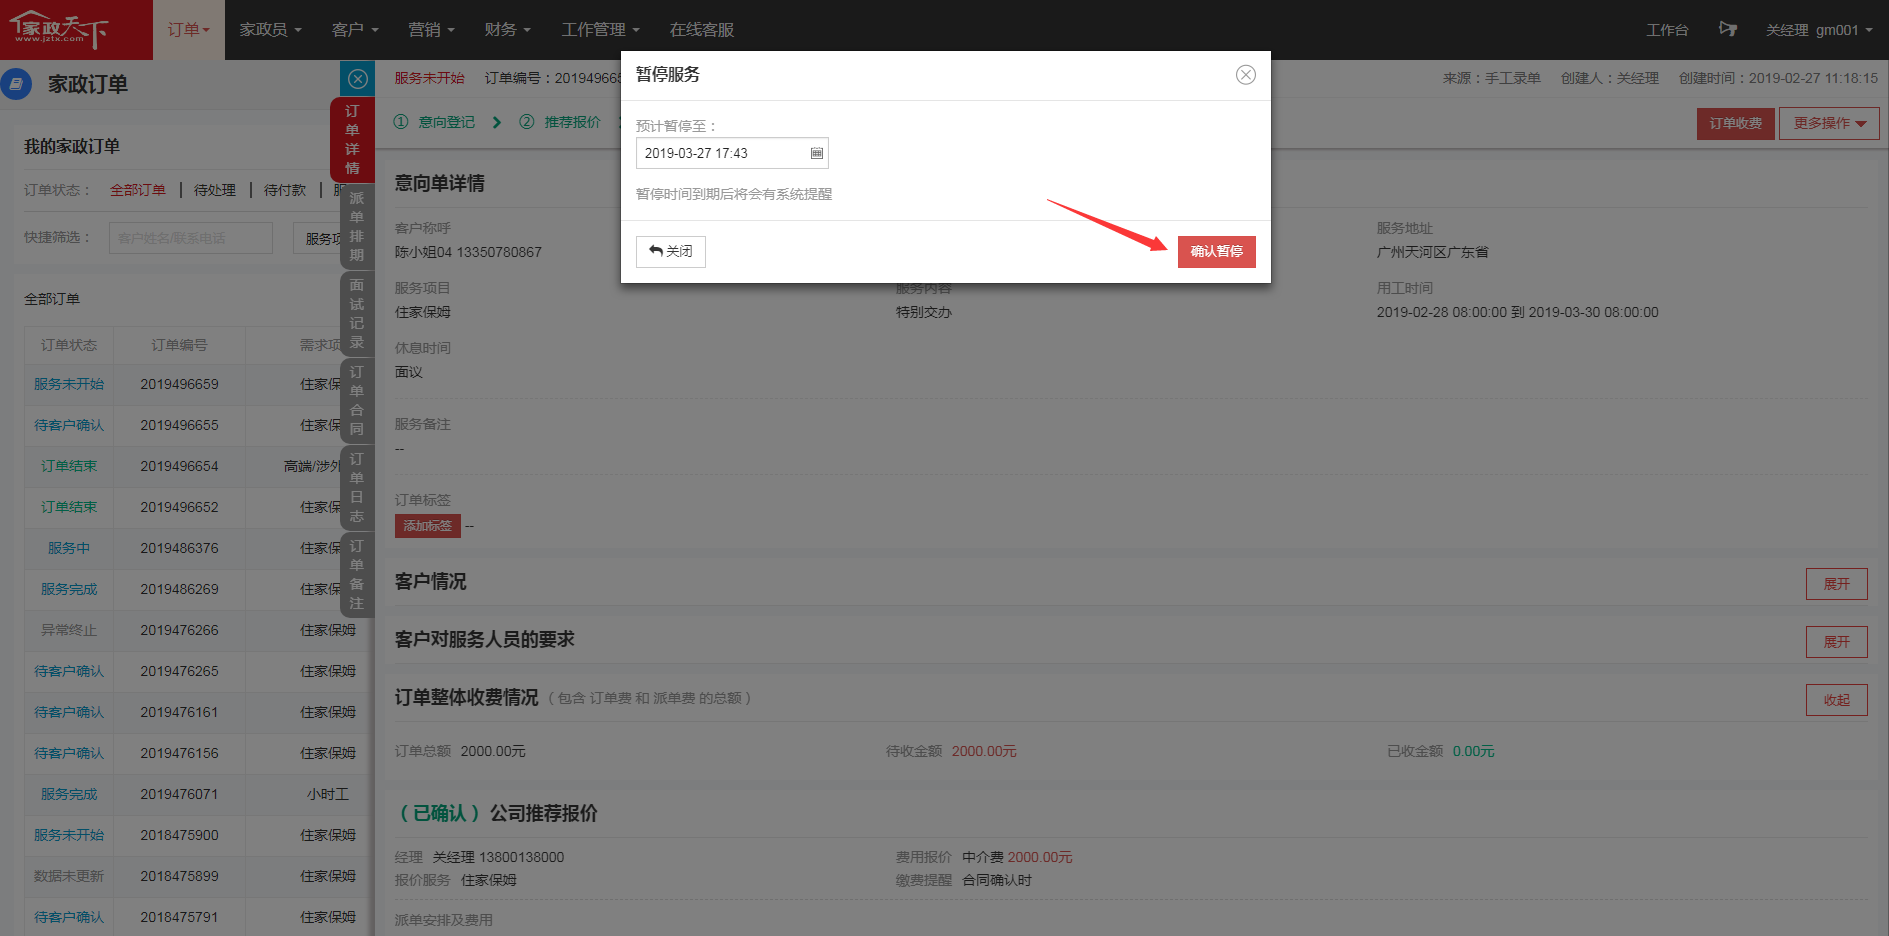Click step 推荐报价 in progress bar
This screenshot has height=936, width=1889.
click(x=560, y=122)
